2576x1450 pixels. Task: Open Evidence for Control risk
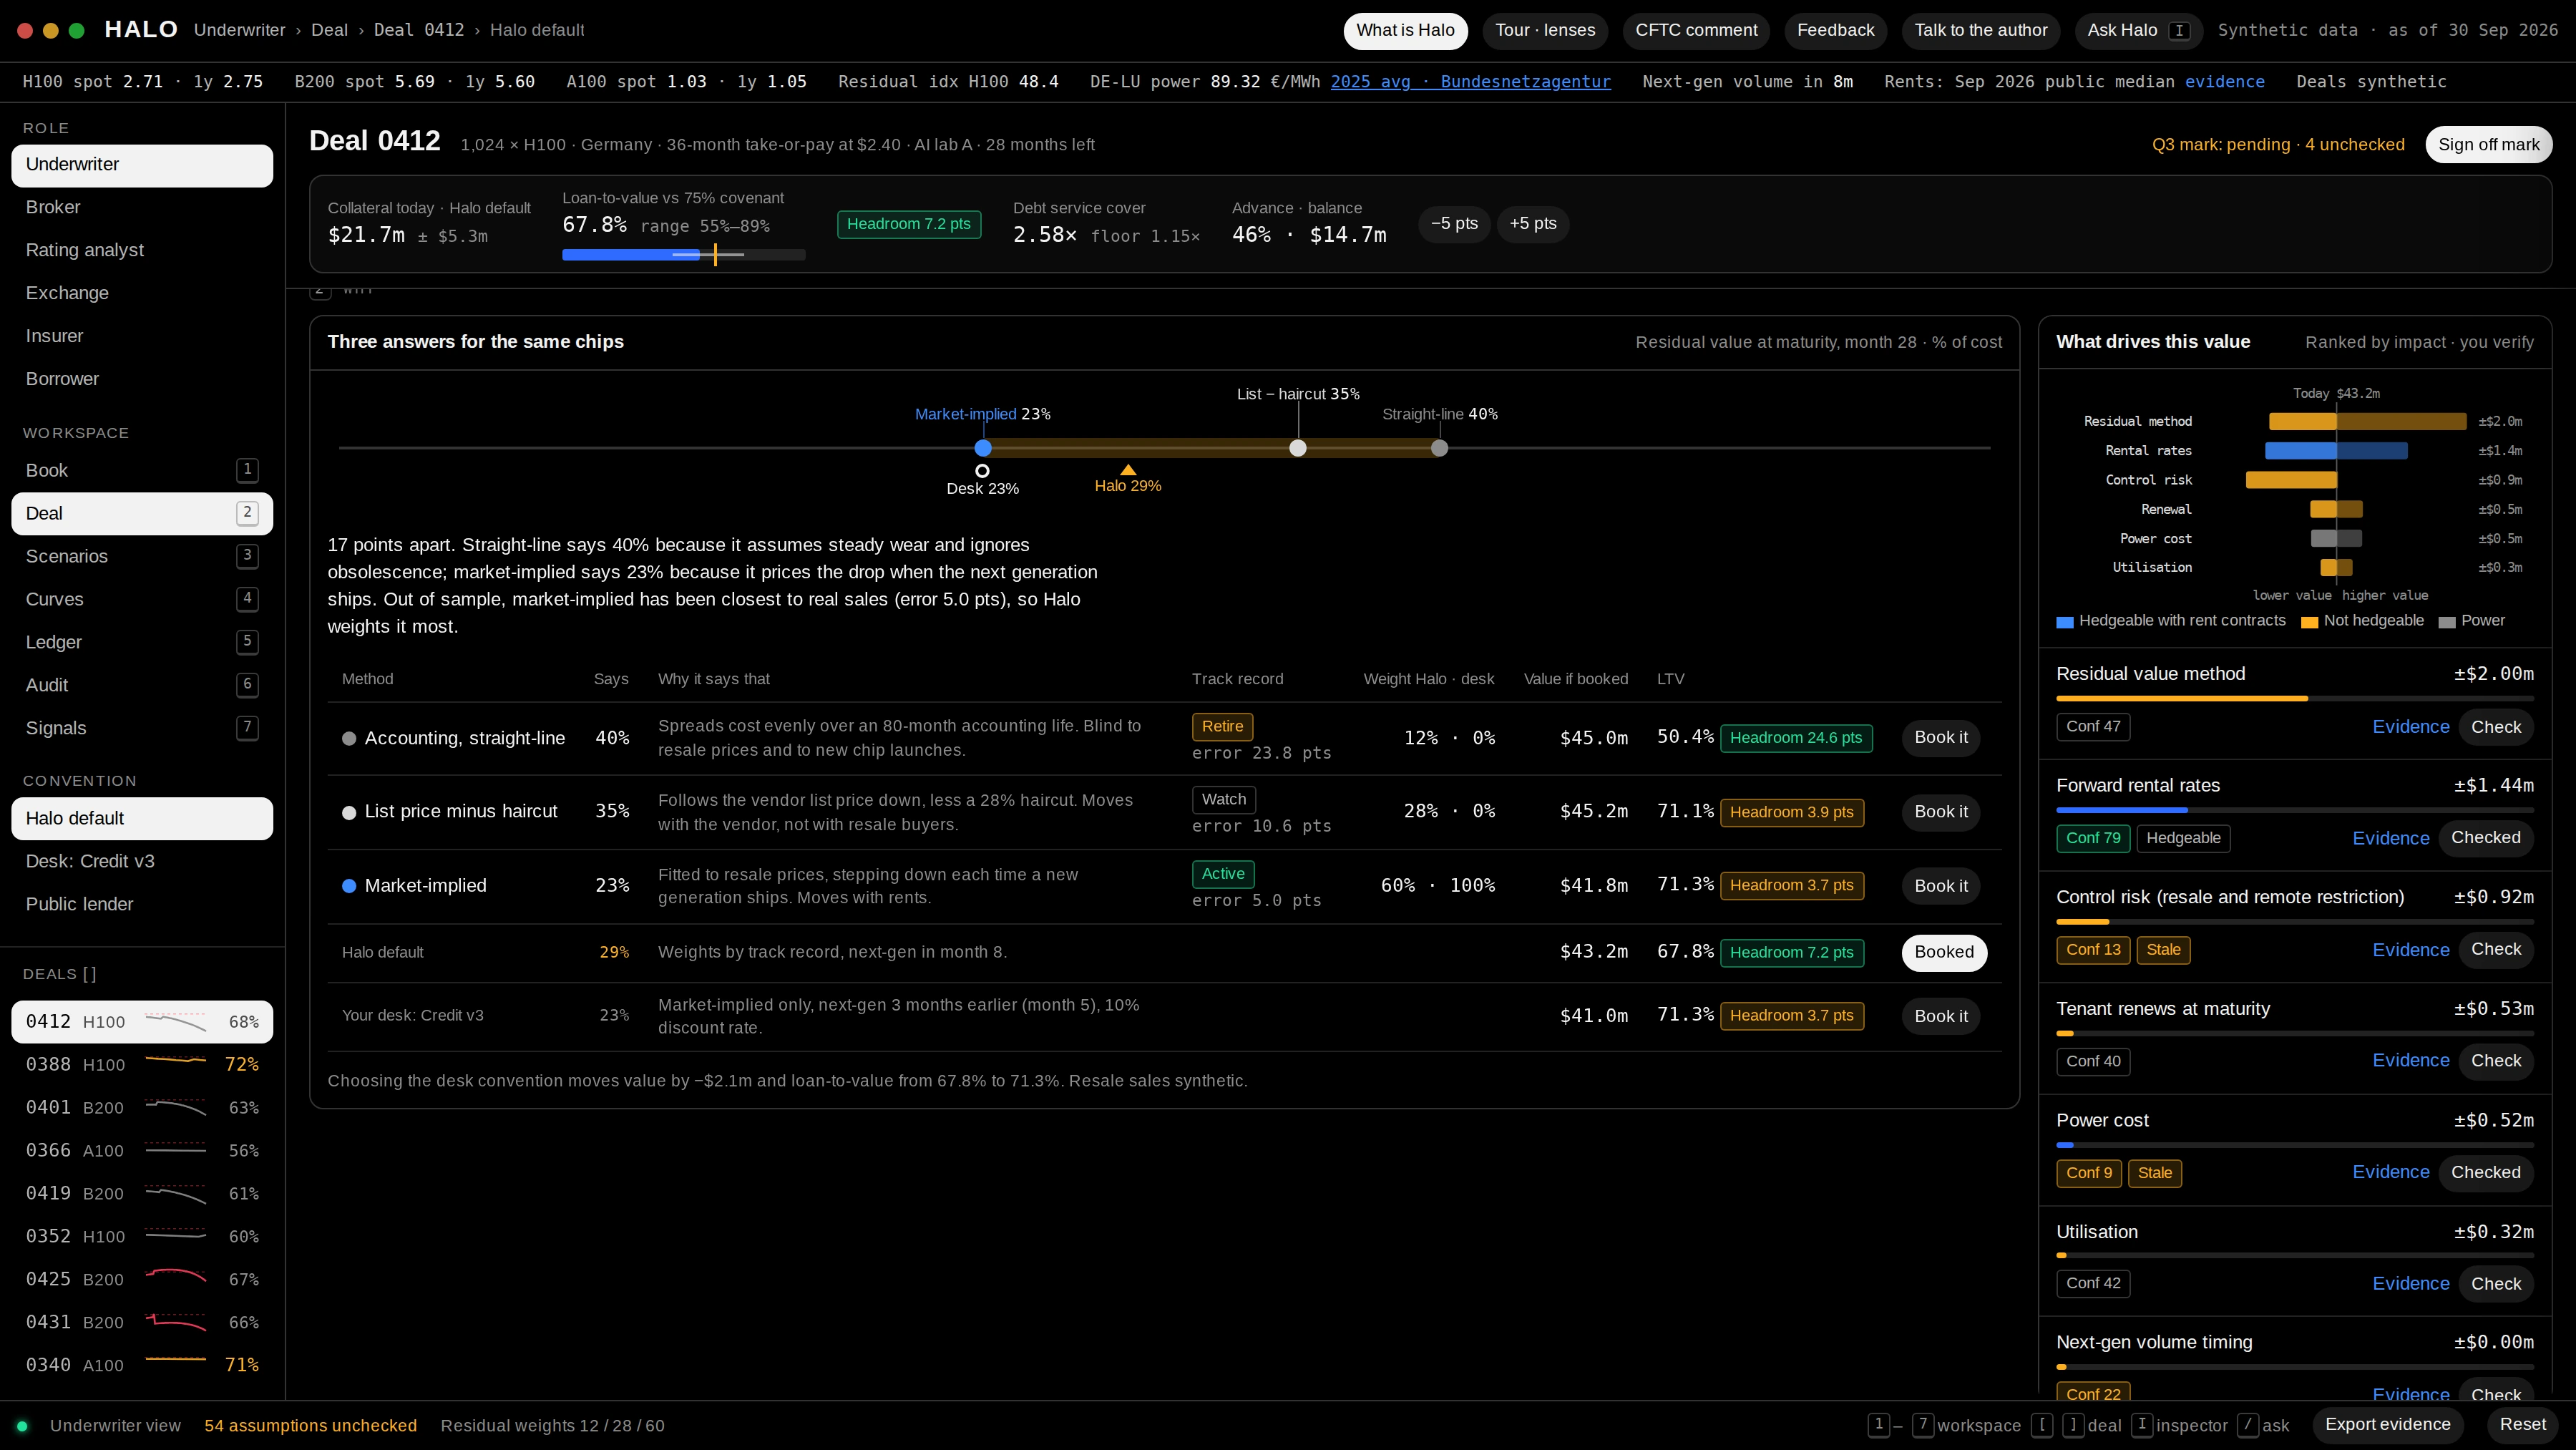click(x=2411, y=950)
